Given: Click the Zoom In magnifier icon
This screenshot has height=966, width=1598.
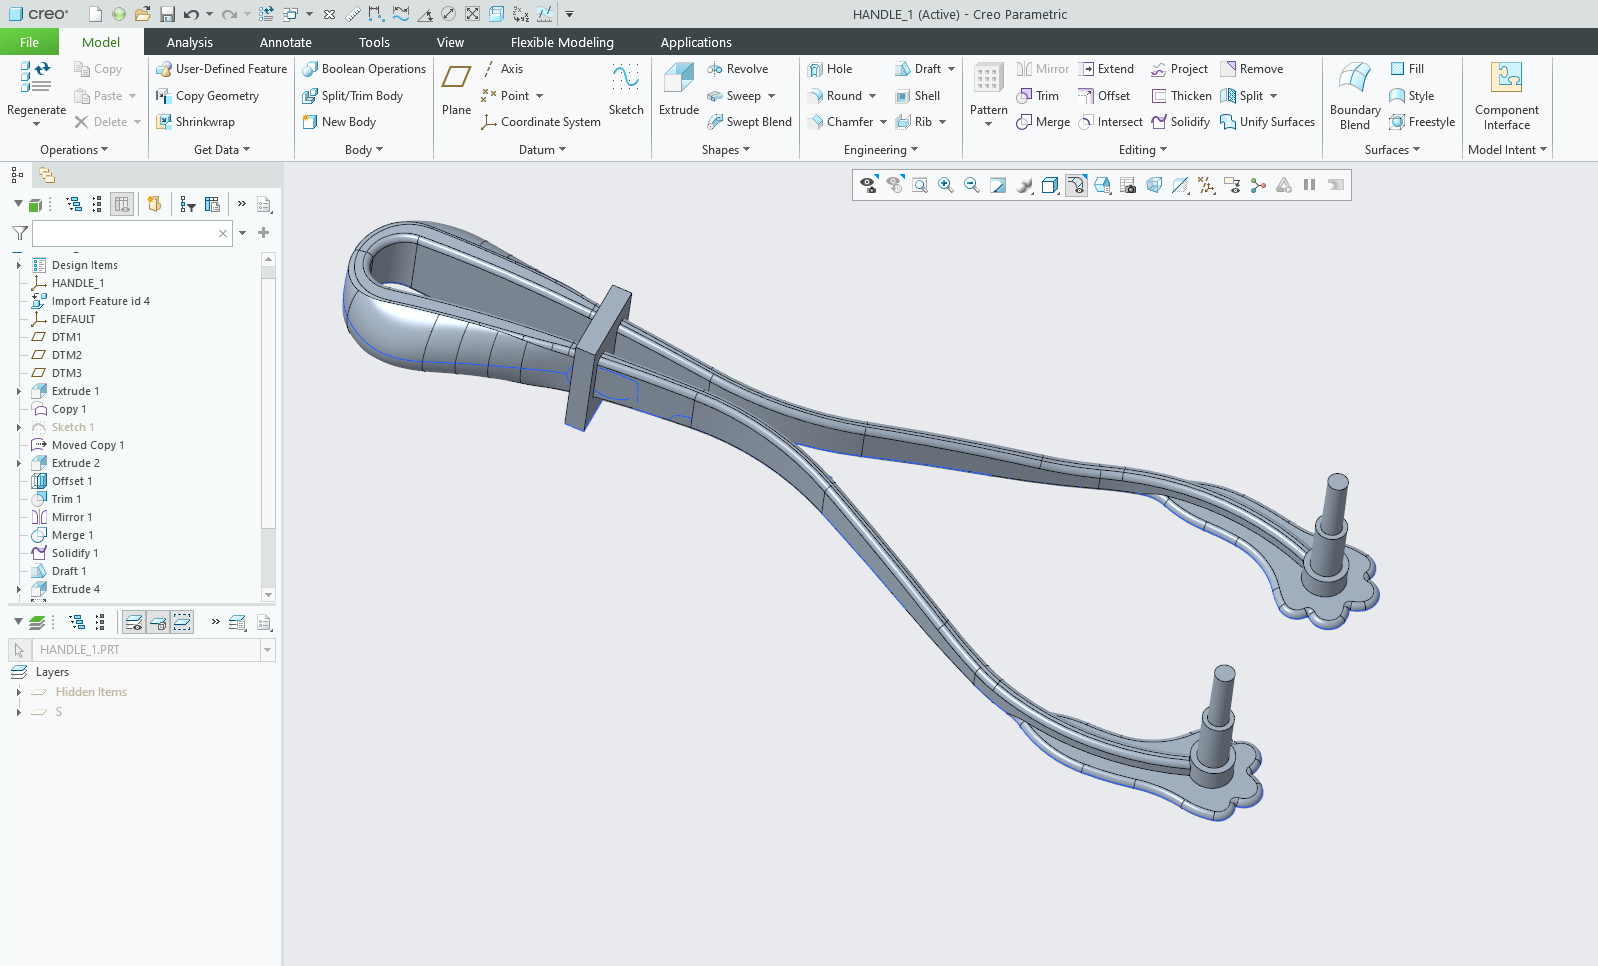Looking at the screenshot, I should click(x=945, y=185).
